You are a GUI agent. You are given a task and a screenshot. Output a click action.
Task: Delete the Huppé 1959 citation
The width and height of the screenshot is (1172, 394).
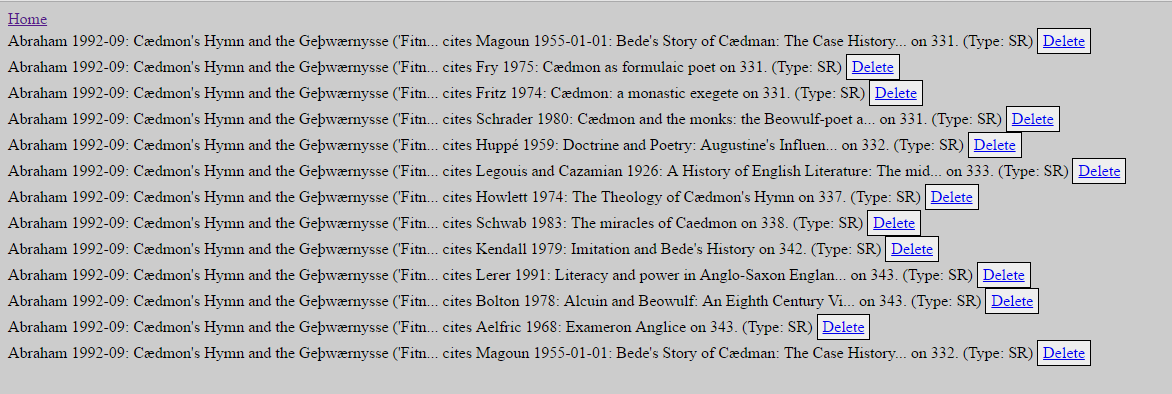click(995, 145)
